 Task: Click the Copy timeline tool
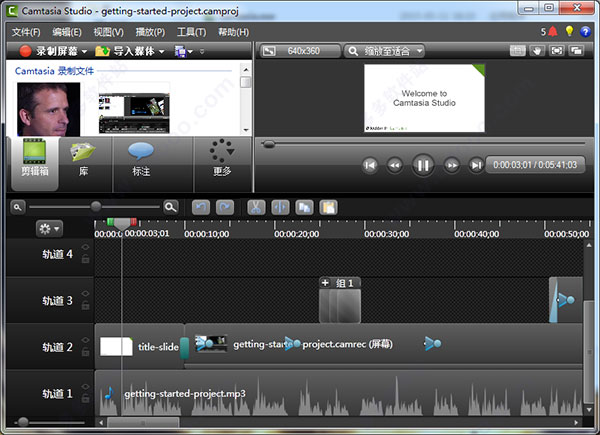tap(304, 207)
